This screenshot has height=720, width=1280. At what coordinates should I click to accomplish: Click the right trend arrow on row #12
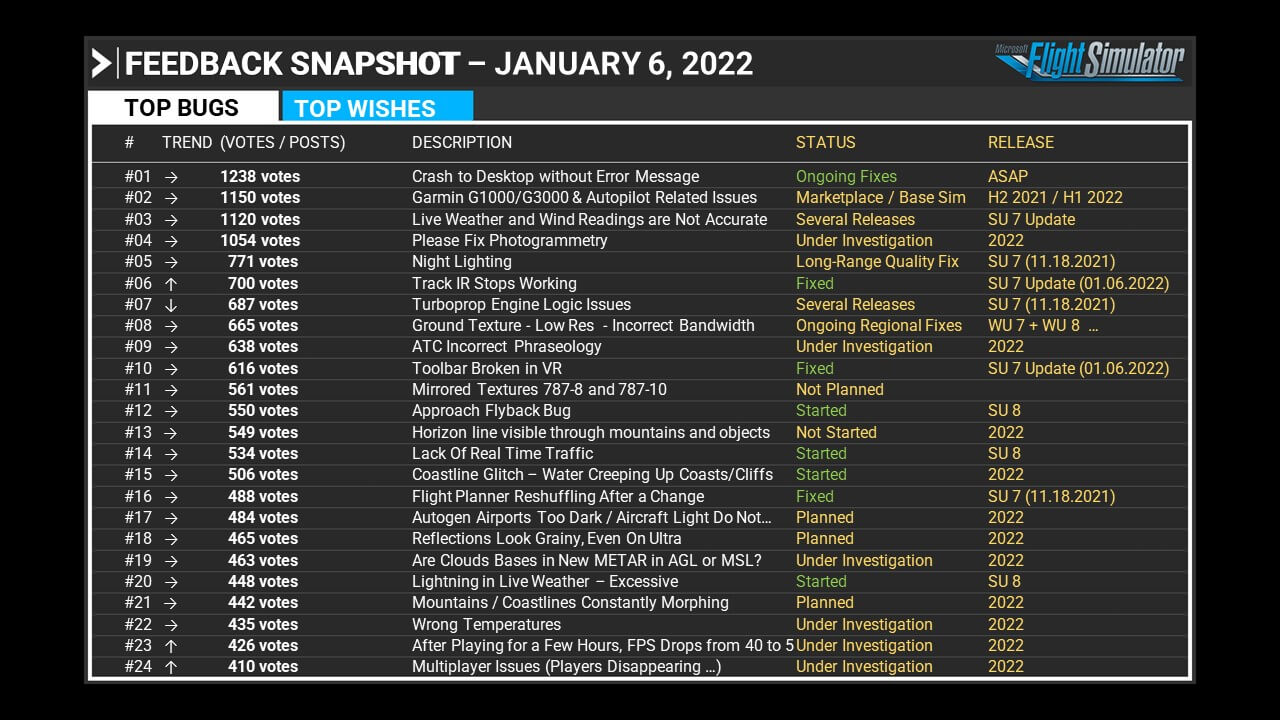coord(171,411)
